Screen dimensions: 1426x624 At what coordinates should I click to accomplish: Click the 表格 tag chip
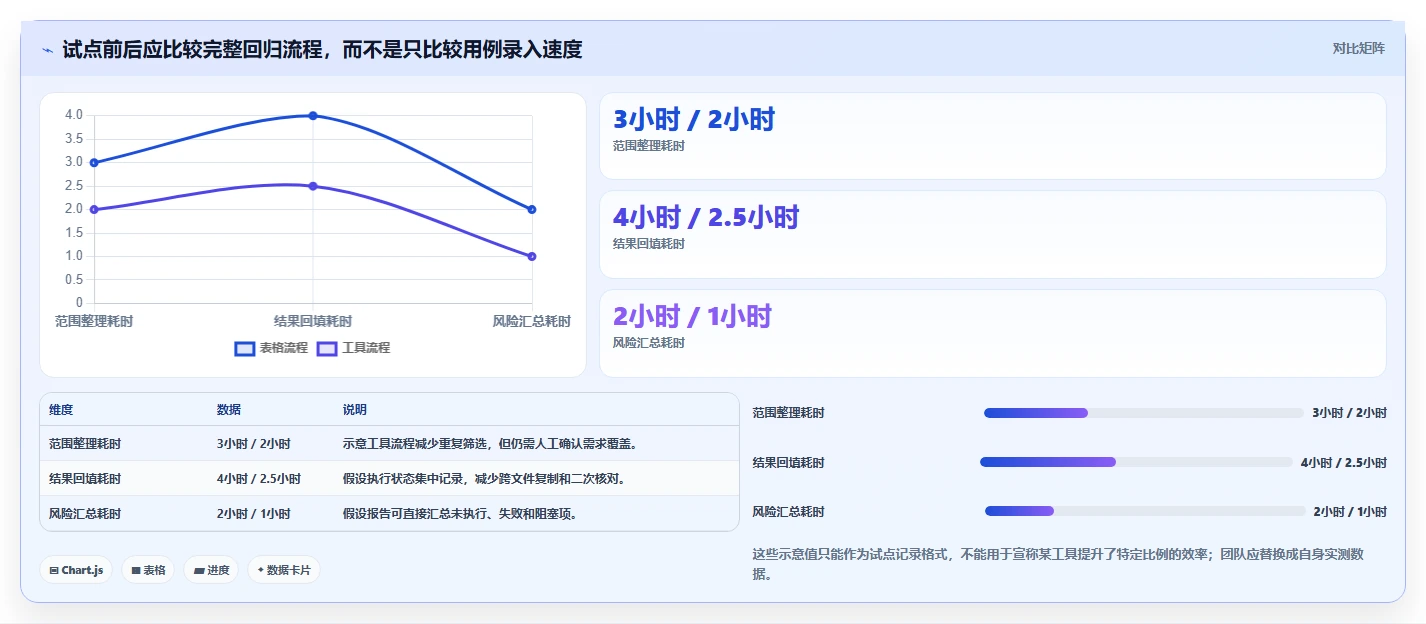[148, 570]
